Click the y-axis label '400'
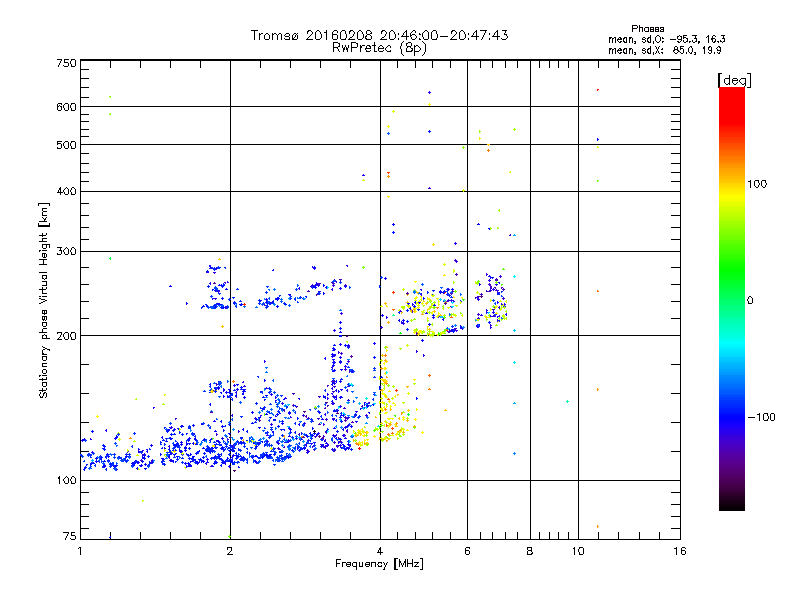Screen dimensions: 800x600 click(x=66, y=191)
